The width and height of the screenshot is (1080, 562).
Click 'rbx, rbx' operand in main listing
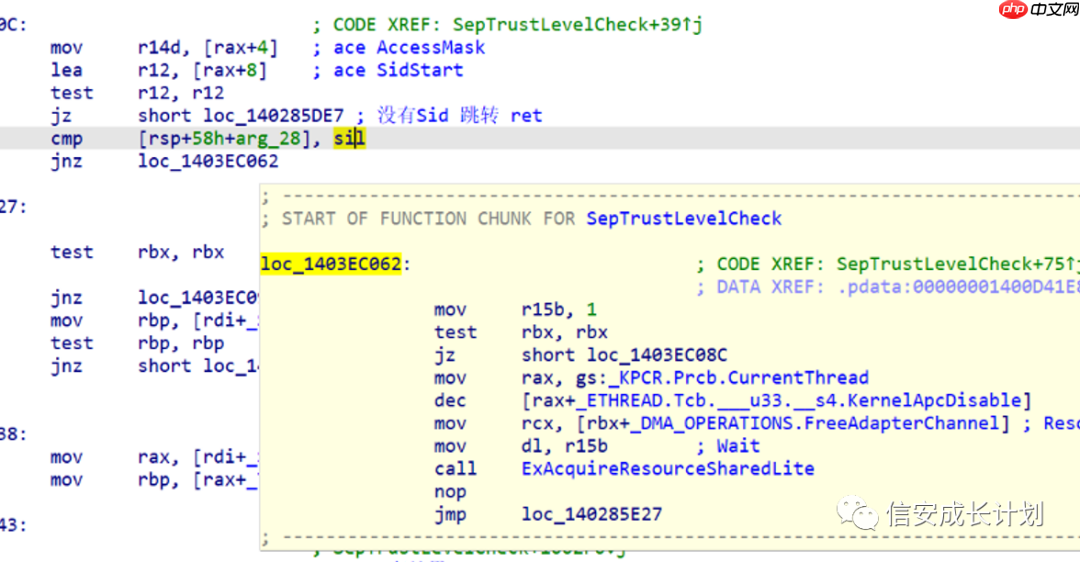point(180,252)
